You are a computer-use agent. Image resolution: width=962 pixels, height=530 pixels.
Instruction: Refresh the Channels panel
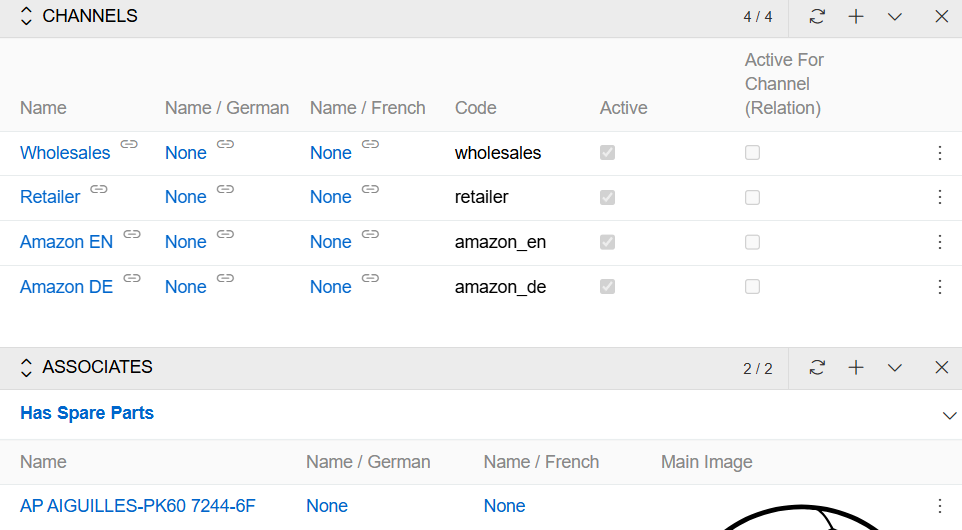pos(817,16)
